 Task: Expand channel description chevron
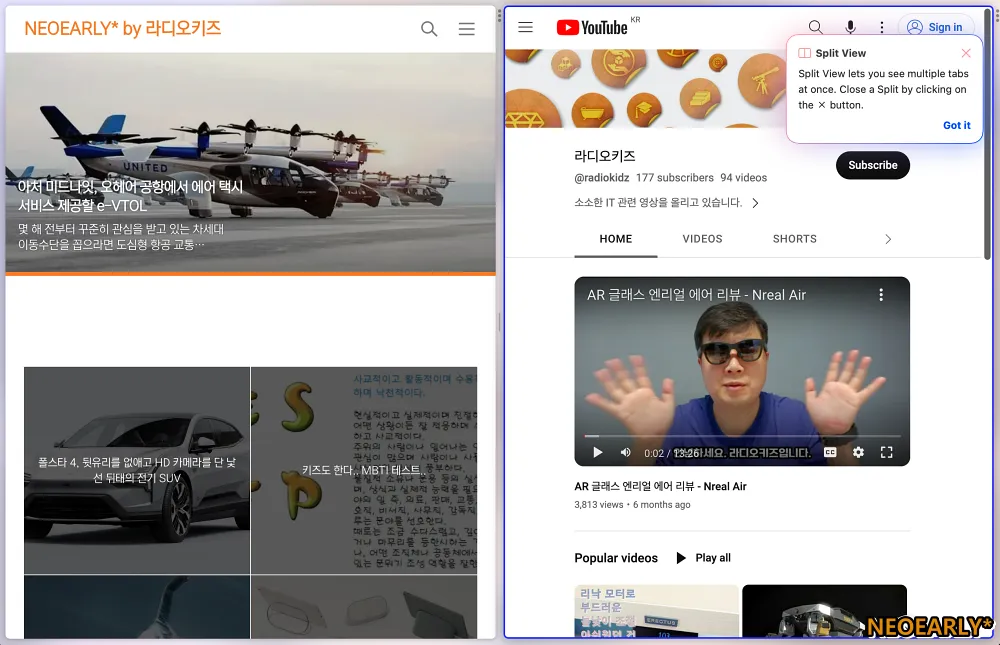(x=756, y=203)
